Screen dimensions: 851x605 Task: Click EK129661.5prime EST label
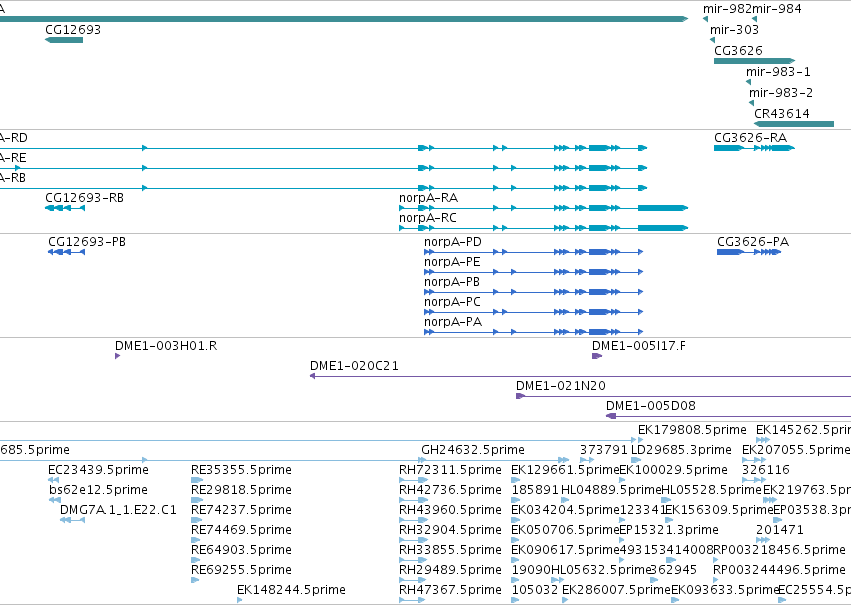click(x=565, y=470)
